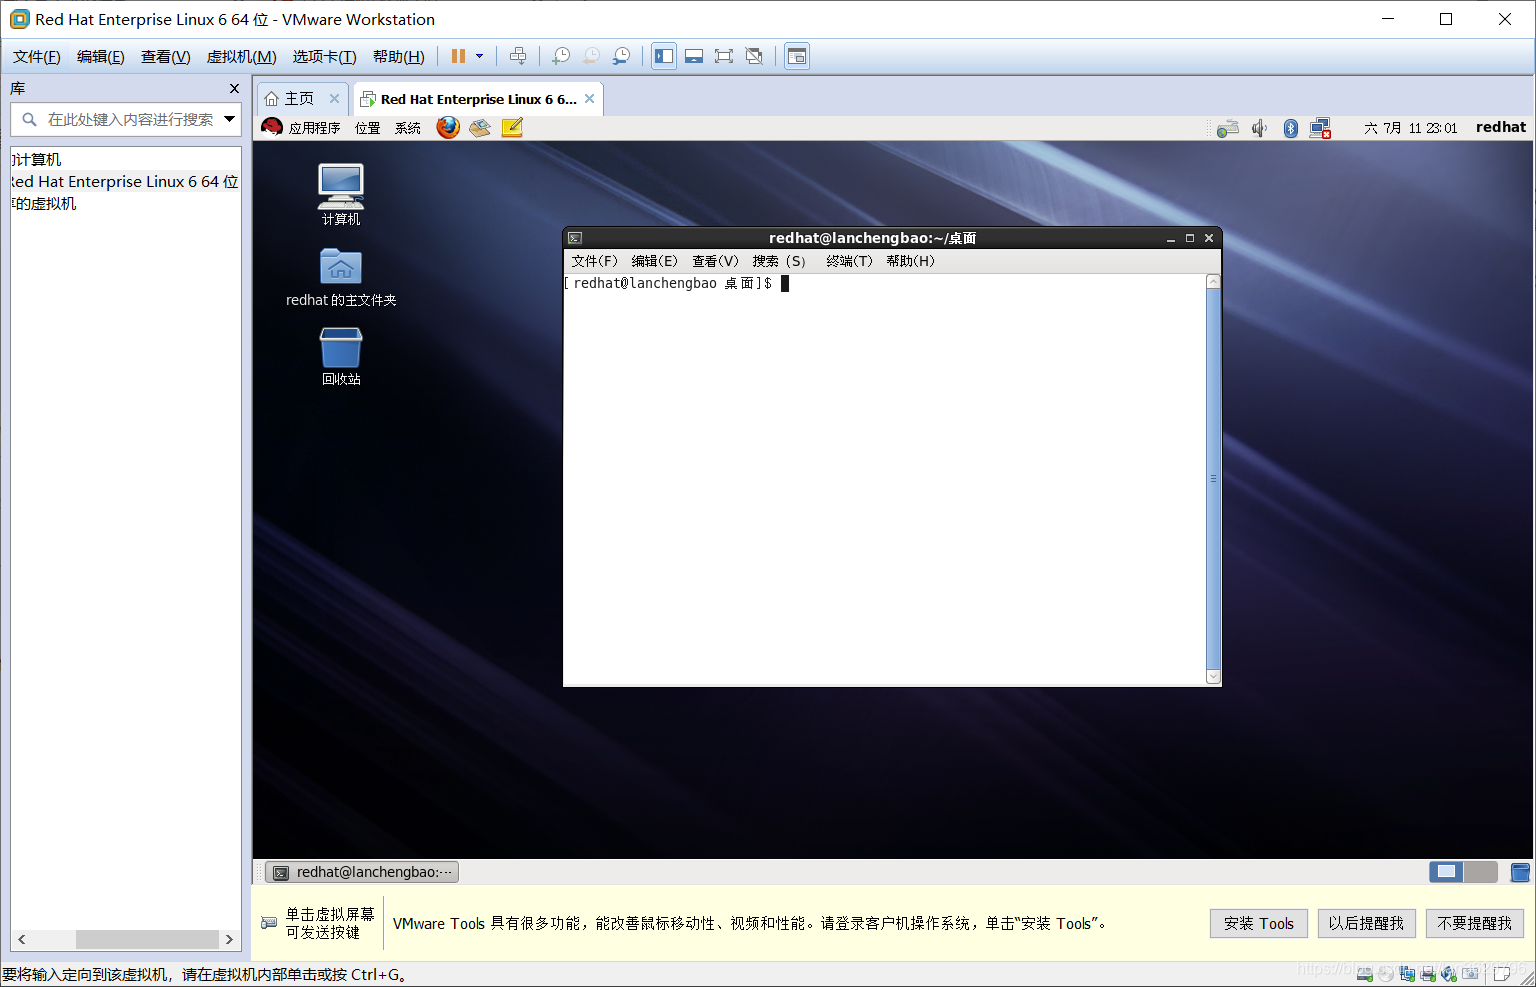Image resolution: width=1536 pixels, height=987 pixels.
Task: Toggle the library sidebar view button
Action: 664,56
